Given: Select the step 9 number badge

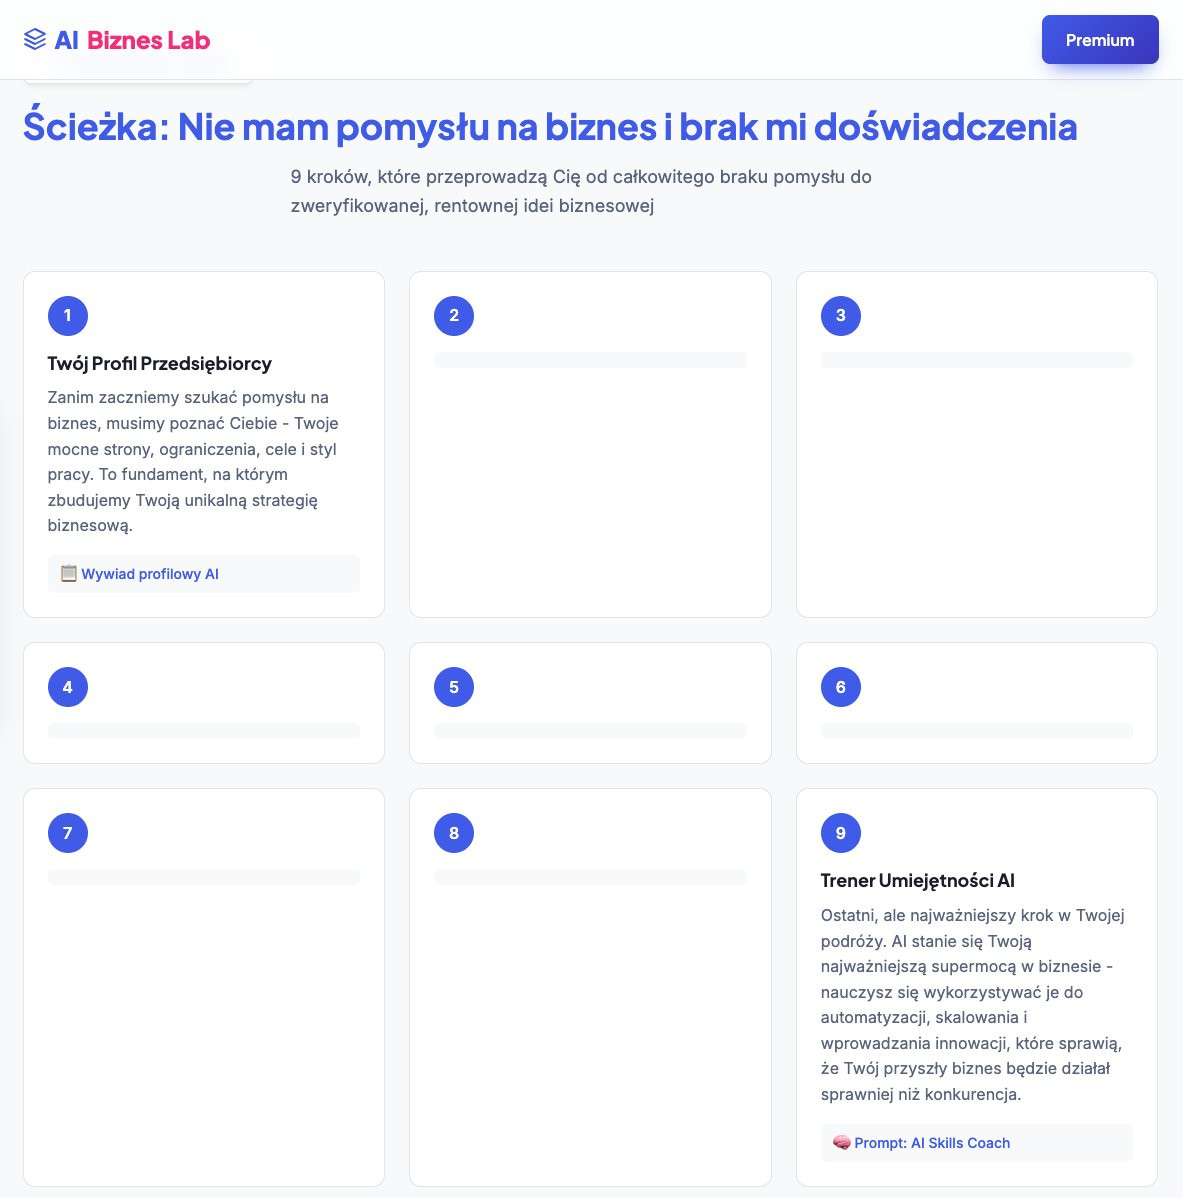Looking at the screenshot, I should [x=841, y=833].
